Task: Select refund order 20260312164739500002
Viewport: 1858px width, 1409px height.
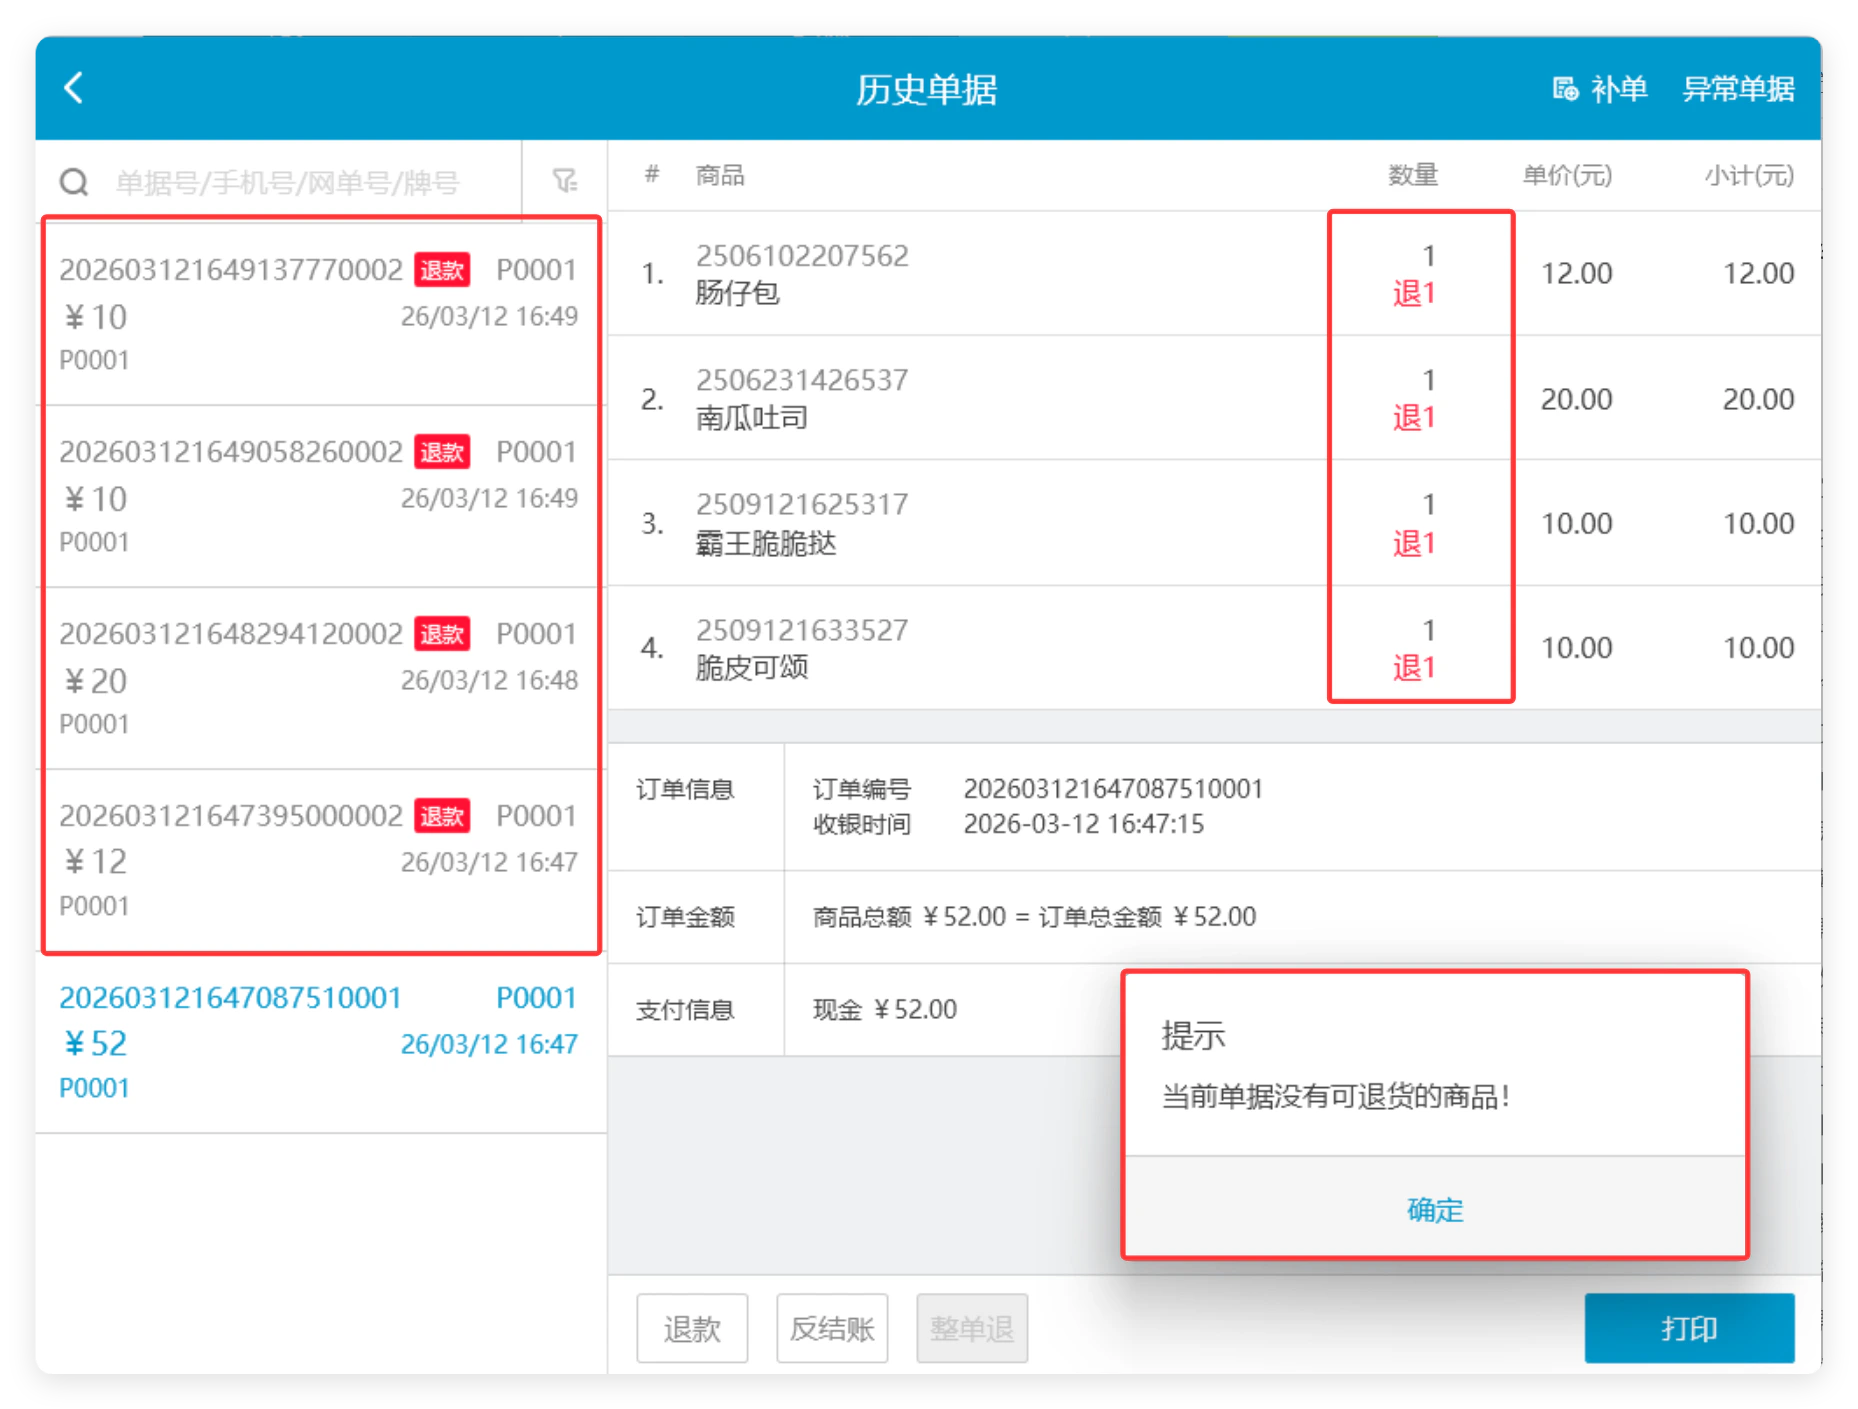Action: [x=321, y=860]
